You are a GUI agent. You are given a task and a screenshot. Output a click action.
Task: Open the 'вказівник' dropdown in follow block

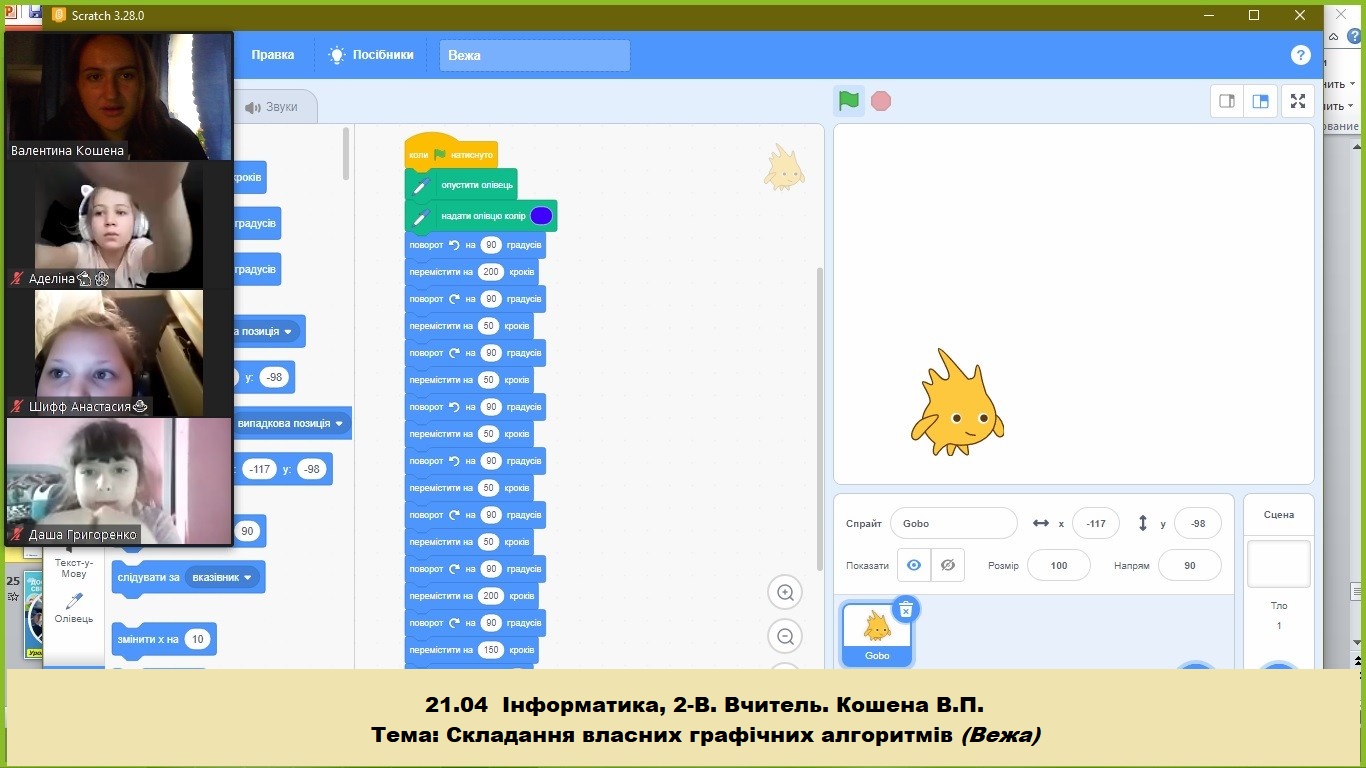pyautogui.click(x=248, y=578)
